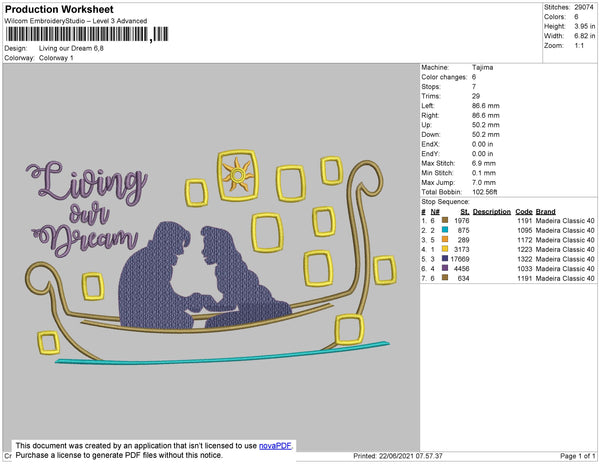Viewport: 600px width, 464px height.
Task: Click the Left value '86.6 mm'
Action: [486, 106]
